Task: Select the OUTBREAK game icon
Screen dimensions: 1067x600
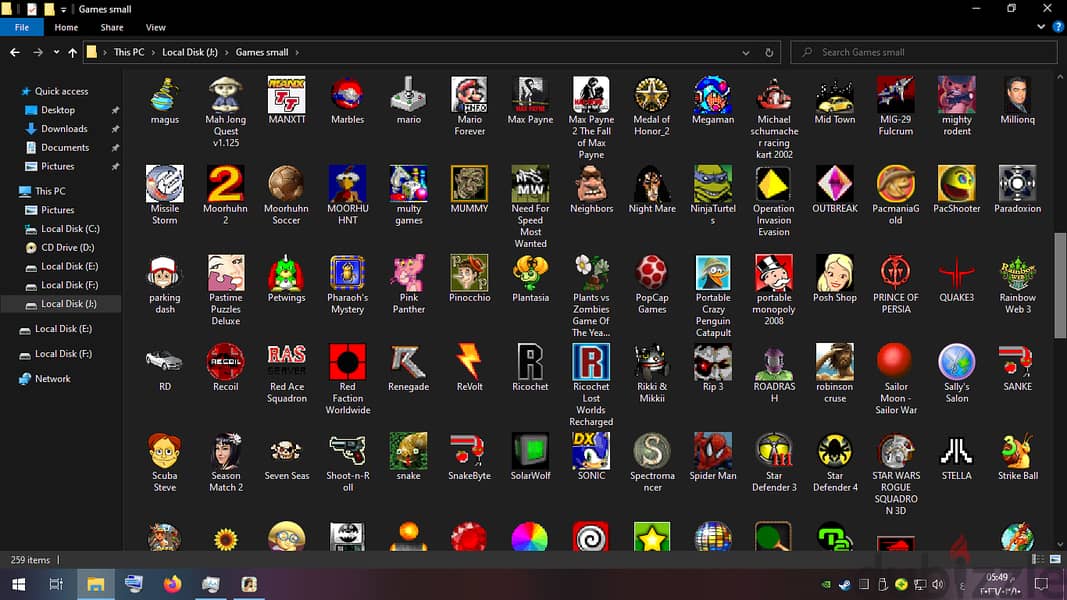Action: point(834,184)
